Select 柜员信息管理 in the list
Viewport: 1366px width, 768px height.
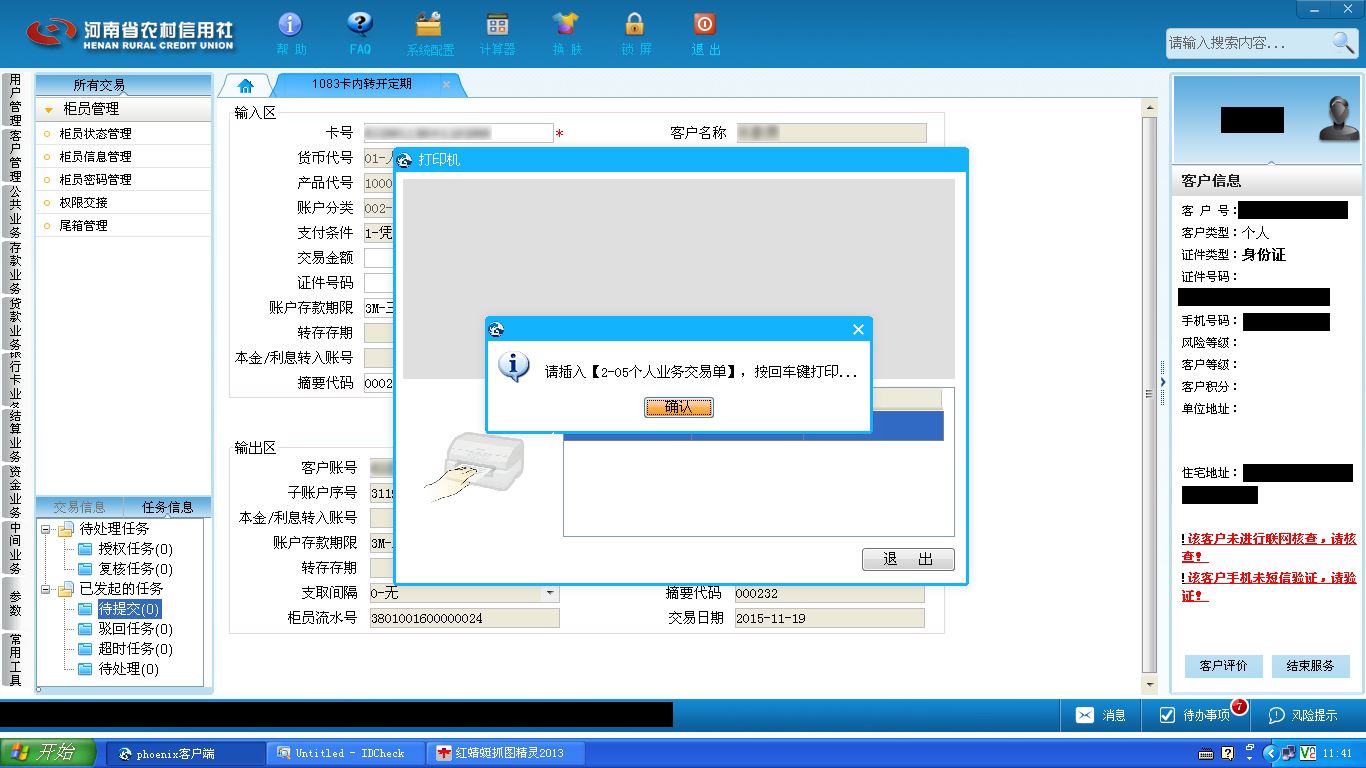pyautogui.click(x=95, y=157)
